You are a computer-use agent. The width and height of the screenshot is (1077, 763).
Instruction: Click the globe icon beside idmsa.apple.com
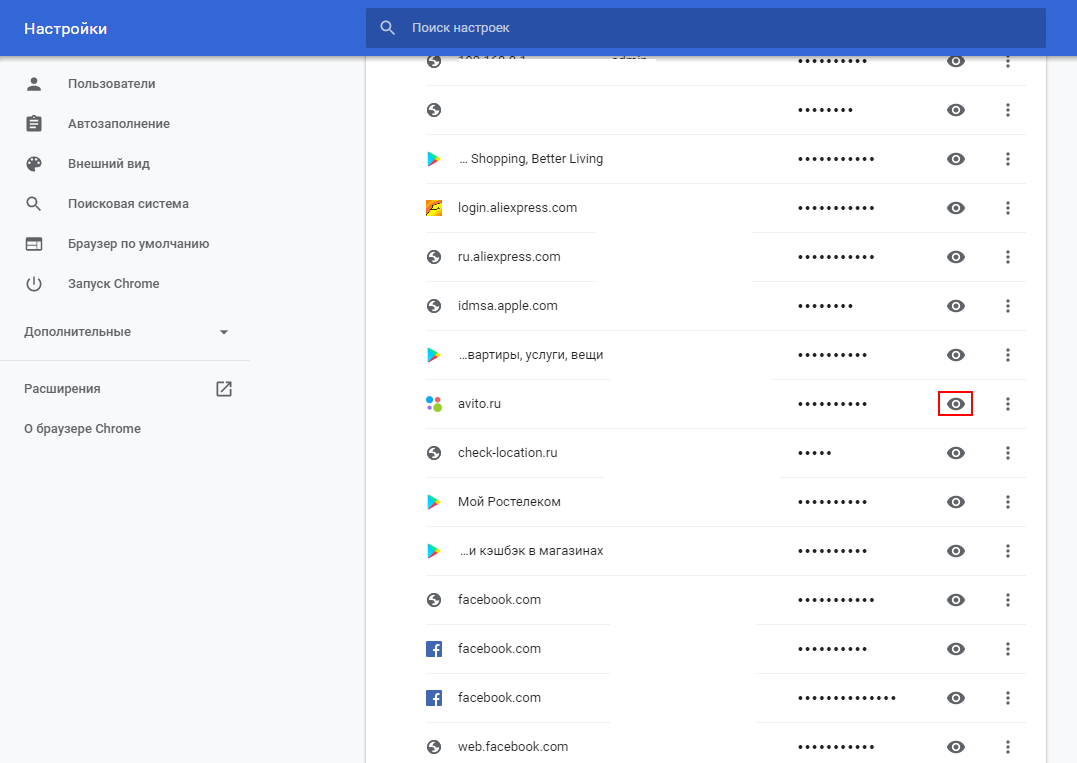[x=434, y=306]
